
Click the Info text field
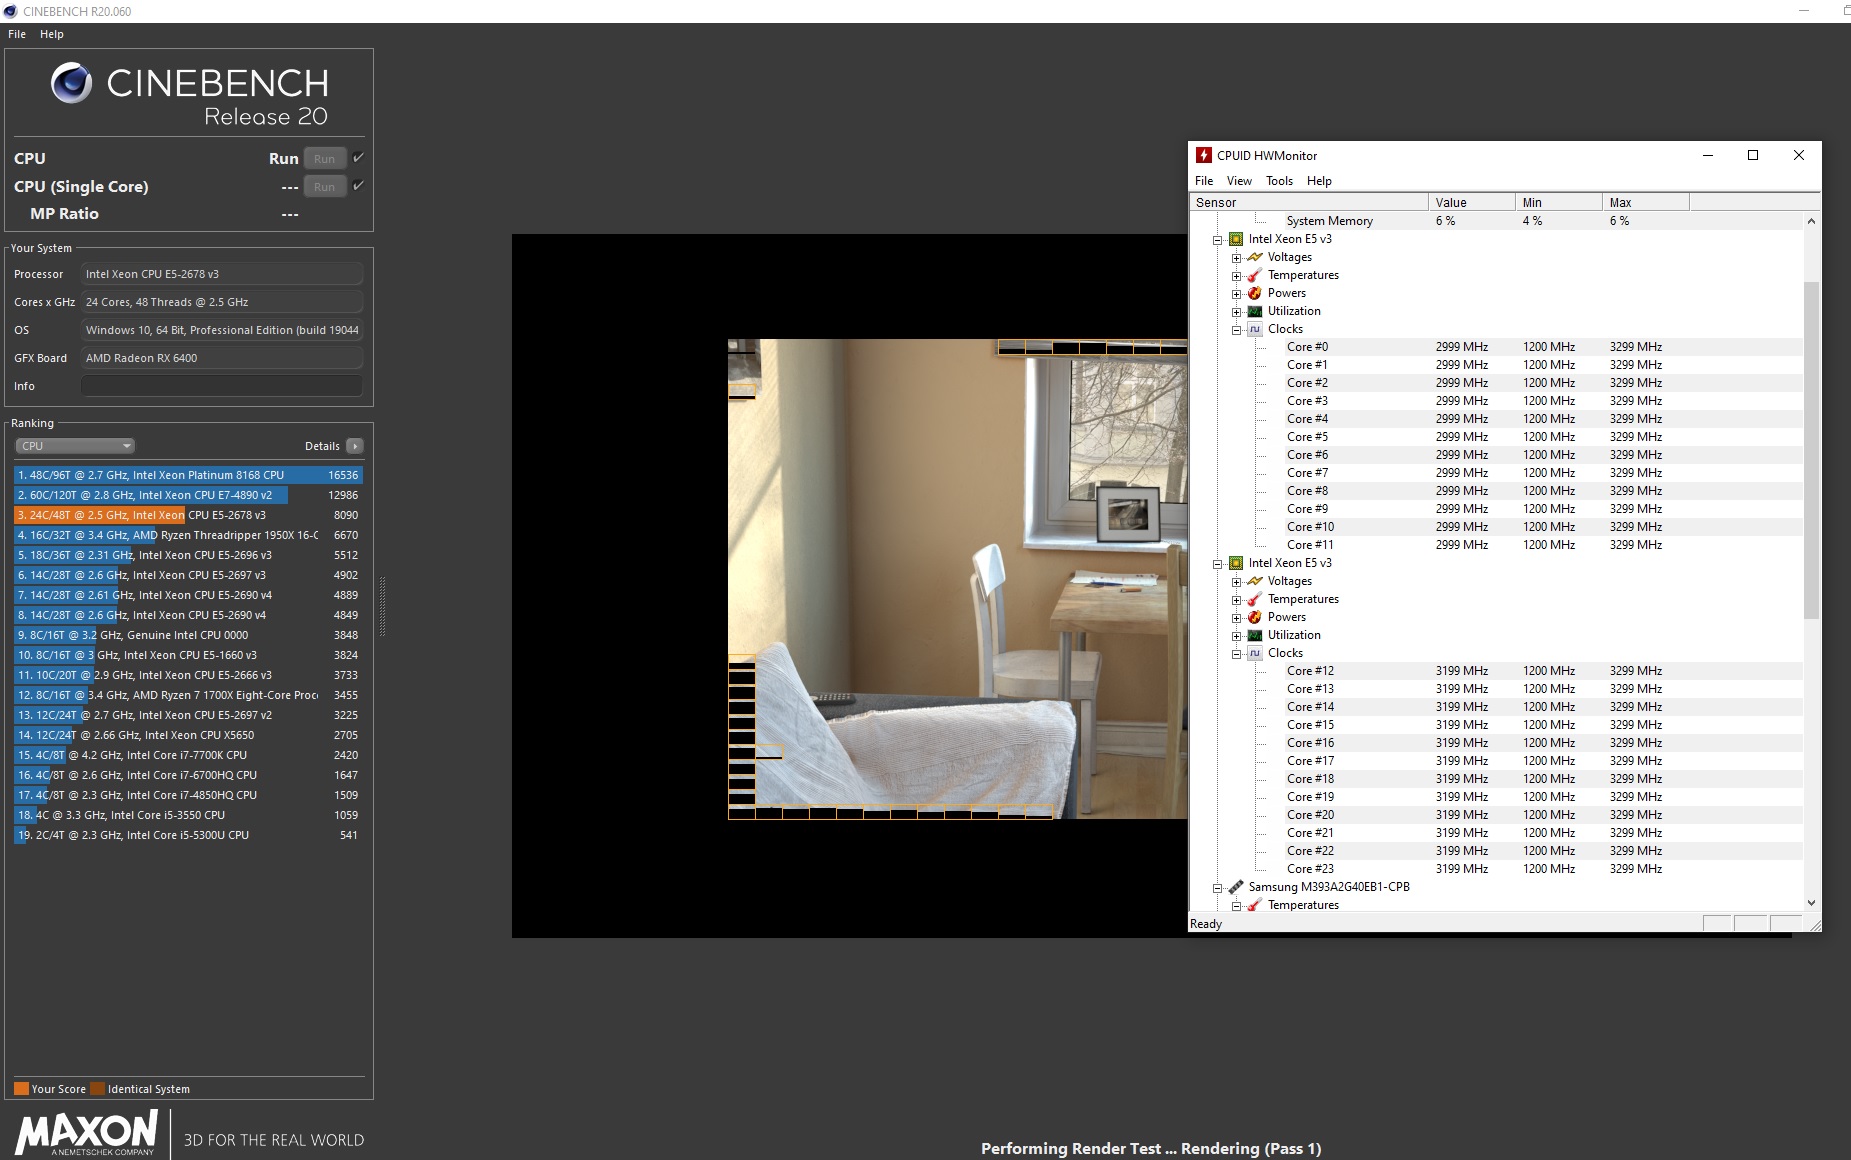point(221,386)
